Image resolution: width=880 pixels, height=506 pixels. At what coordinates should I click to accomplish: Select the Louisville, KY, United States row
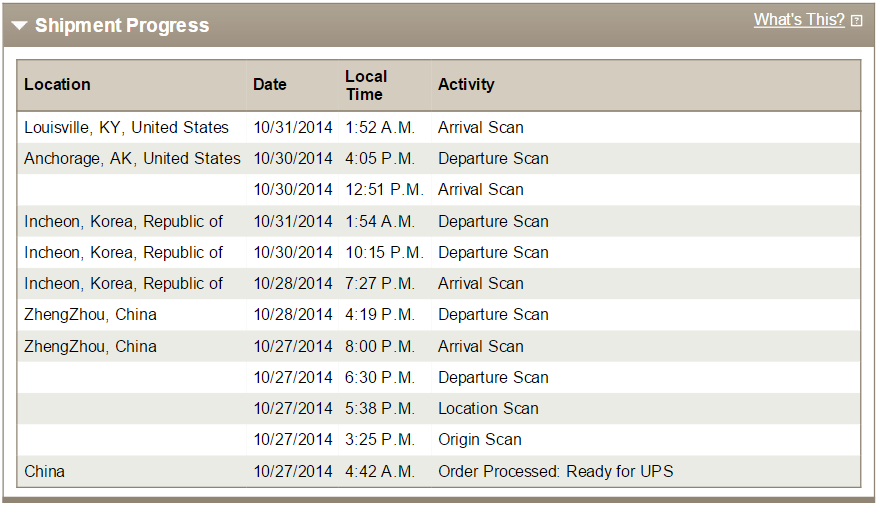tap(439, 127)
